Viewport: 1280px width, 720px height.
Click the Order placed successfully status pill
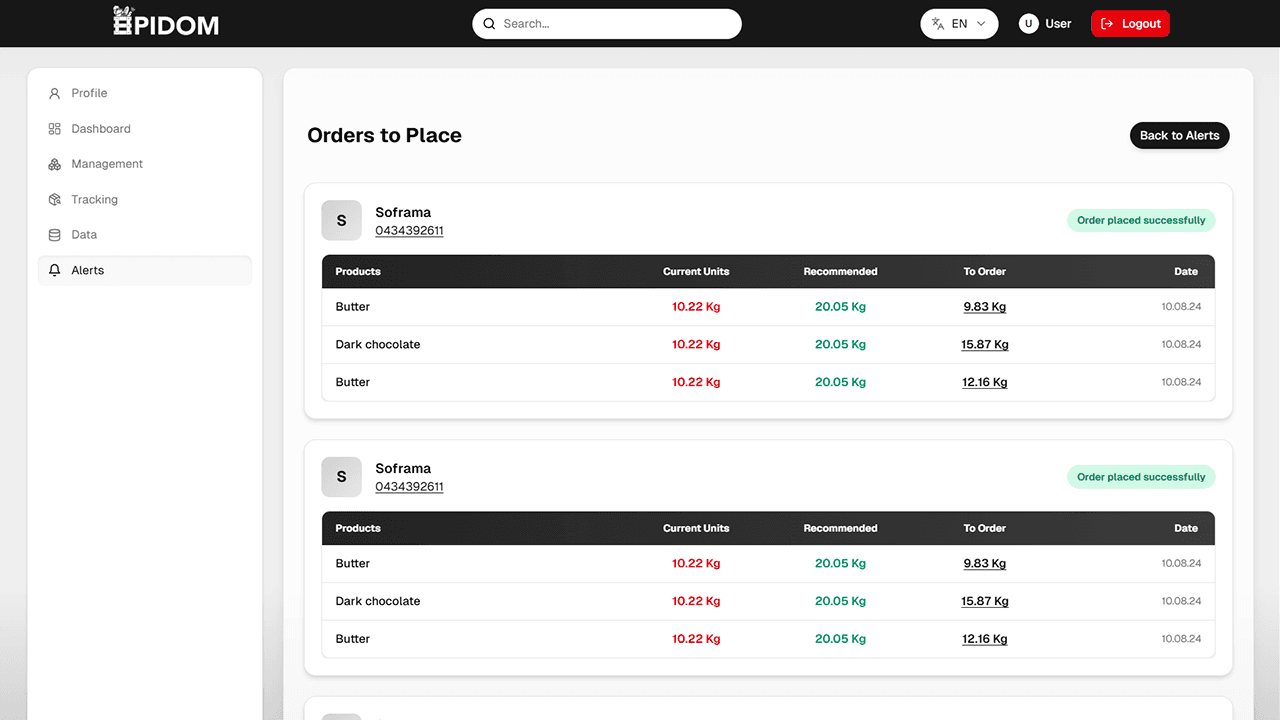click(x=1141, y=220)
